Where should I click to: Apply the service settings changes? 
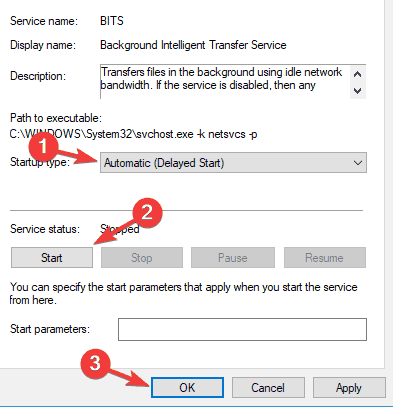click(349, 387)
